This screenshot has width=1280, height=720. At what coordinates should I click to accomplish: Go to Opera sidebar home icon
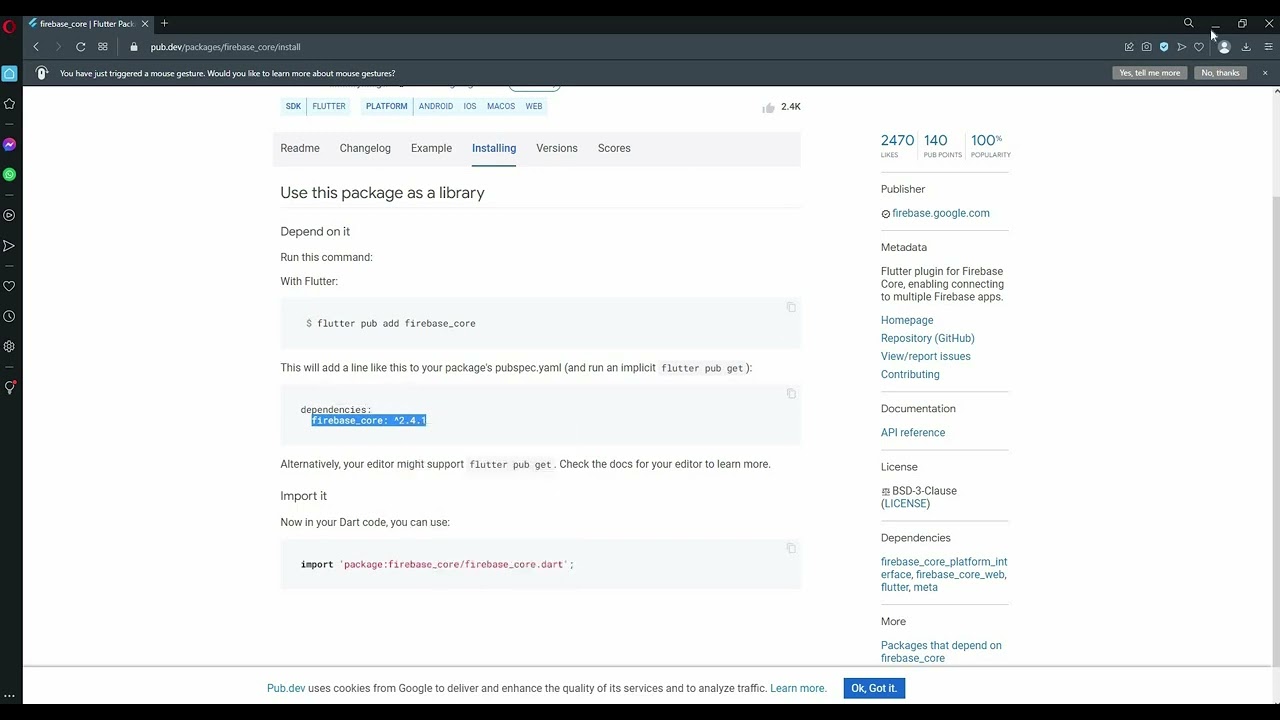point(9,73)
